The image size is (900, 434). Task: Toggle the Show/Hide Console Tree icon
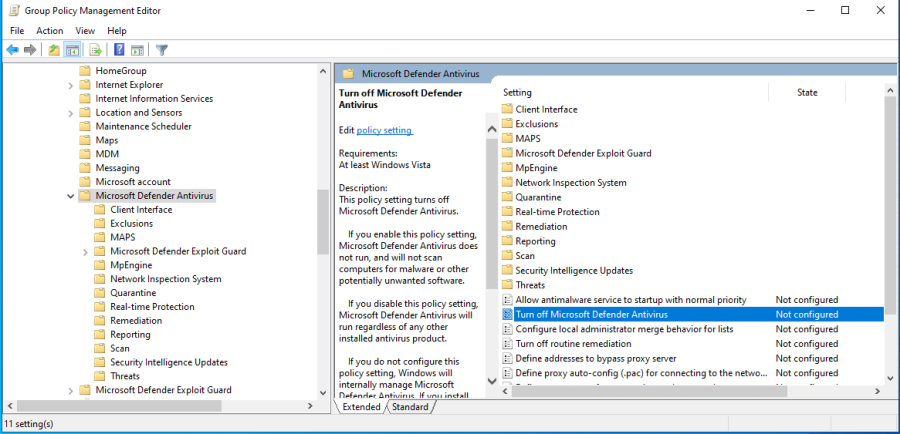(73, 50)
